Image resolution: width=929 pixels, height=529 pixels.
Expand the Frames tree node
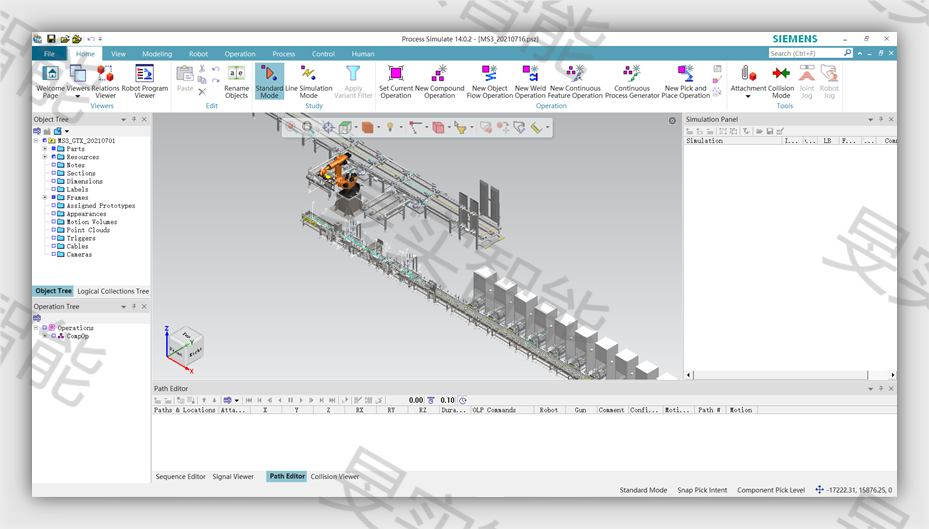[44, 198]
